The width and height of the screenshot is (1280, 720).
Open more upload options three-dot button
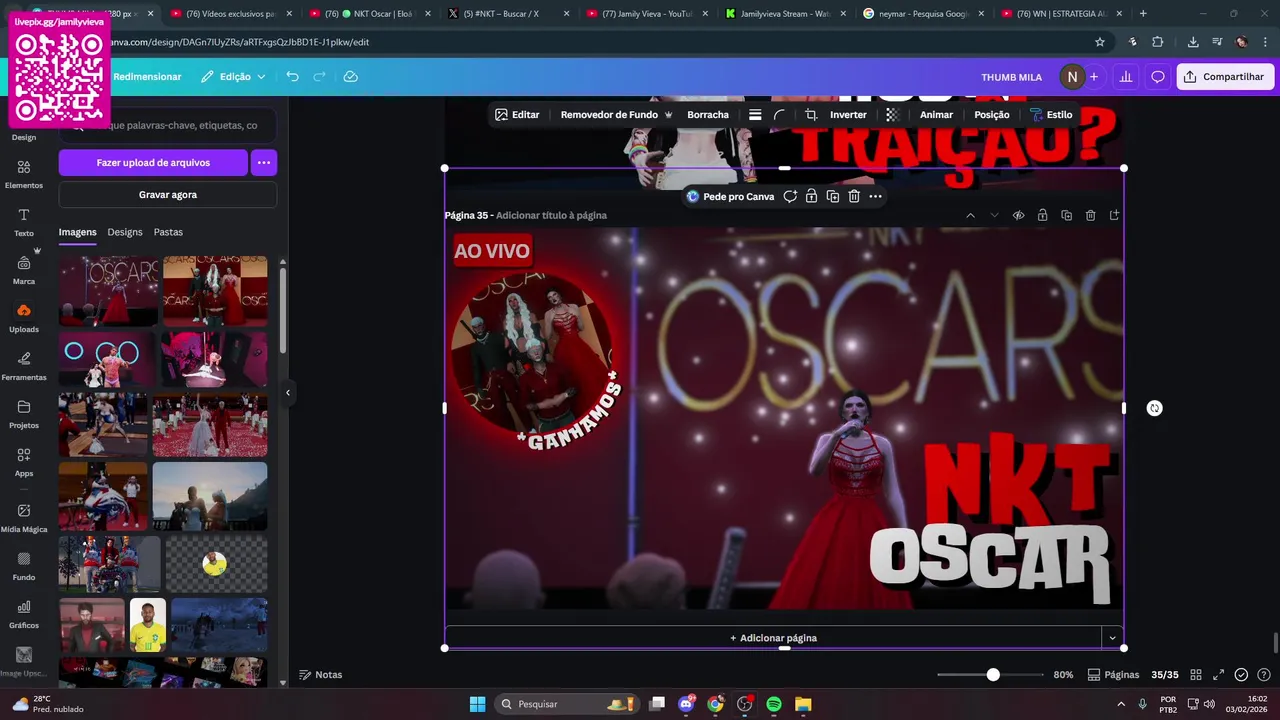click(263, 162)
